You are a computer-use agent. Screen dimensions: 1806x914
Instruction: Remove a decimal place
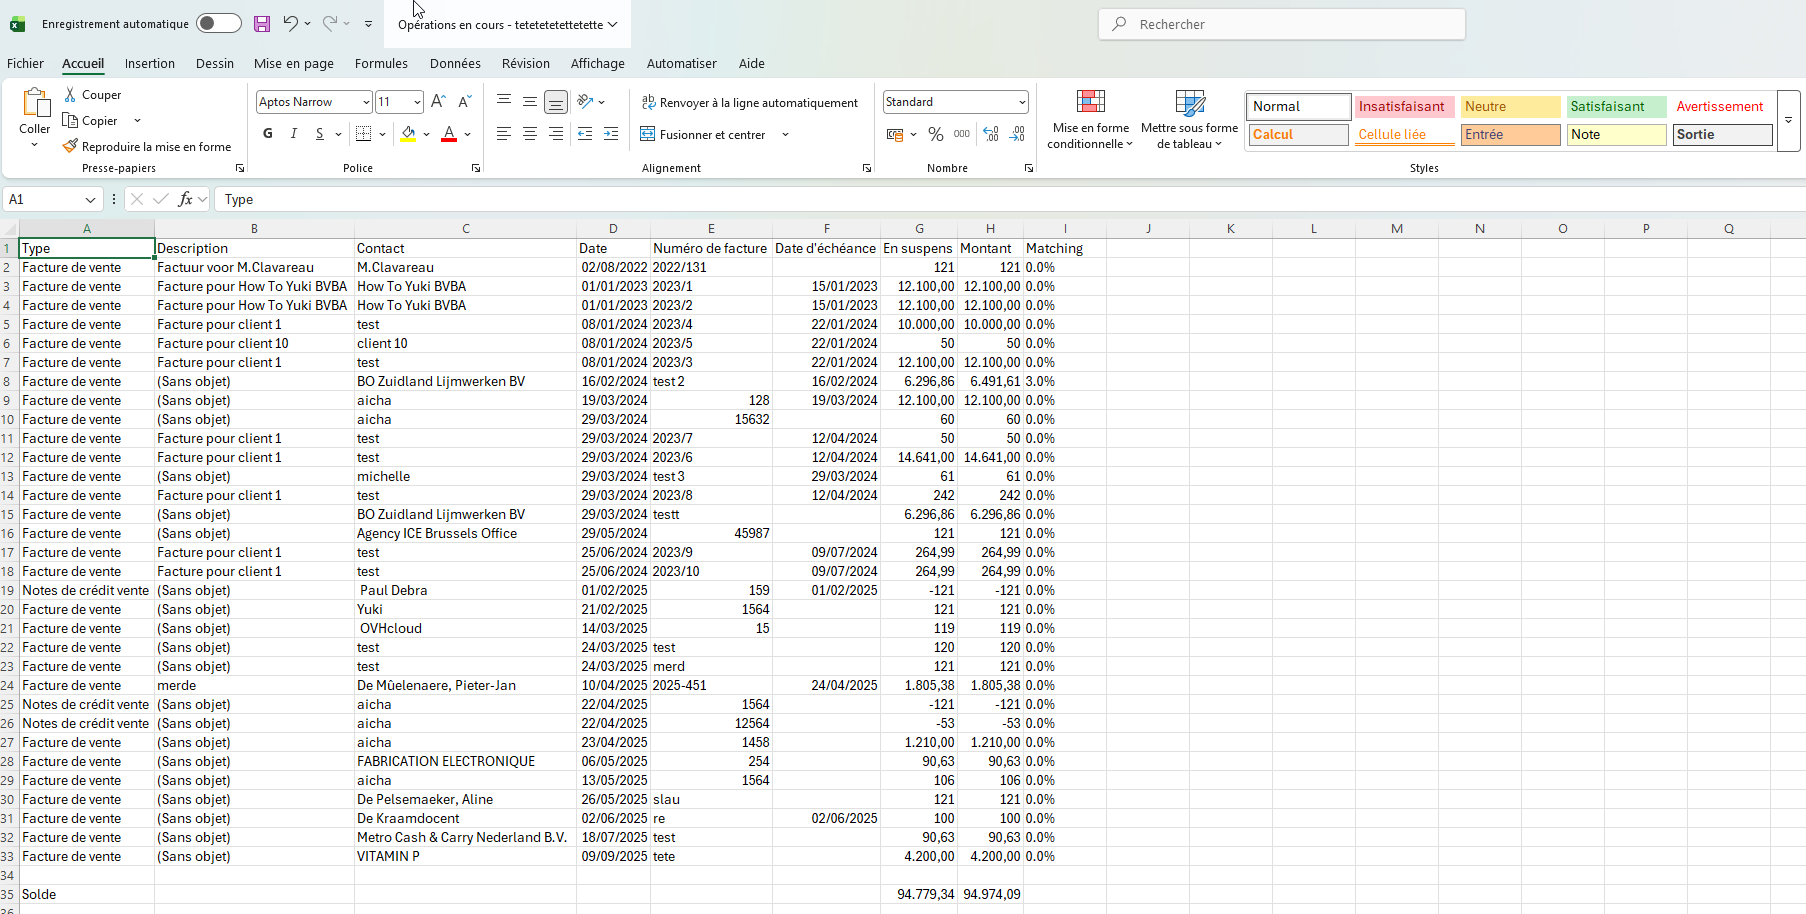pyautogui.click(x=1018, y=134)
